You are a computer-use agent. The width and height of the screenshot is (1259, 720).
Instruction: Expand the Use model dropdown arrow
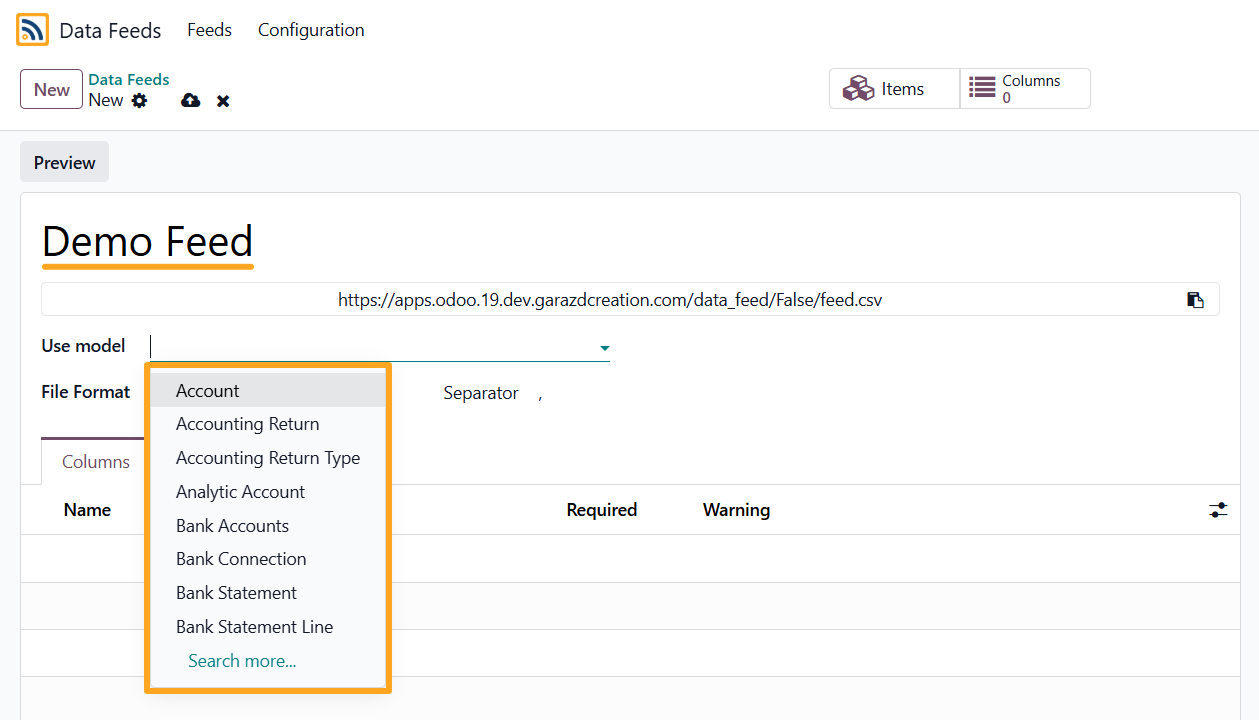[604, 348]
